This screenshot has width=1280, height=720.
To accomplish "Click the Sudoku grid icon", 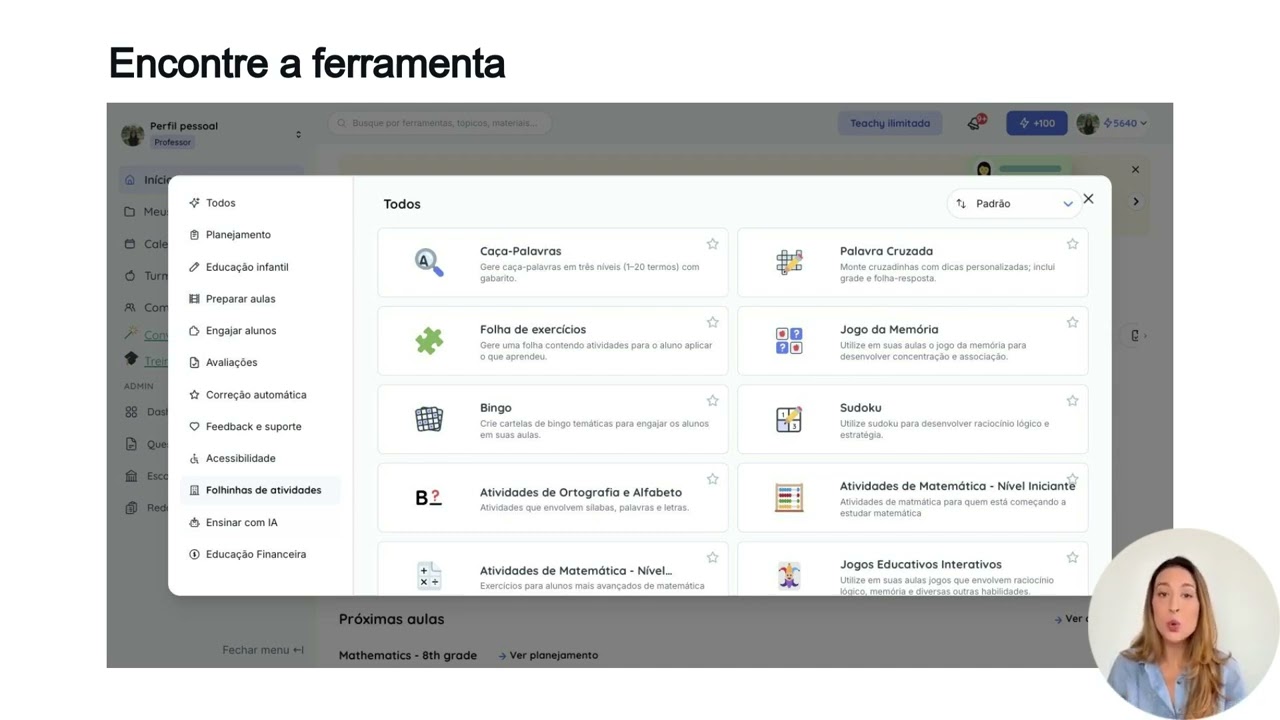I will 789,419.
